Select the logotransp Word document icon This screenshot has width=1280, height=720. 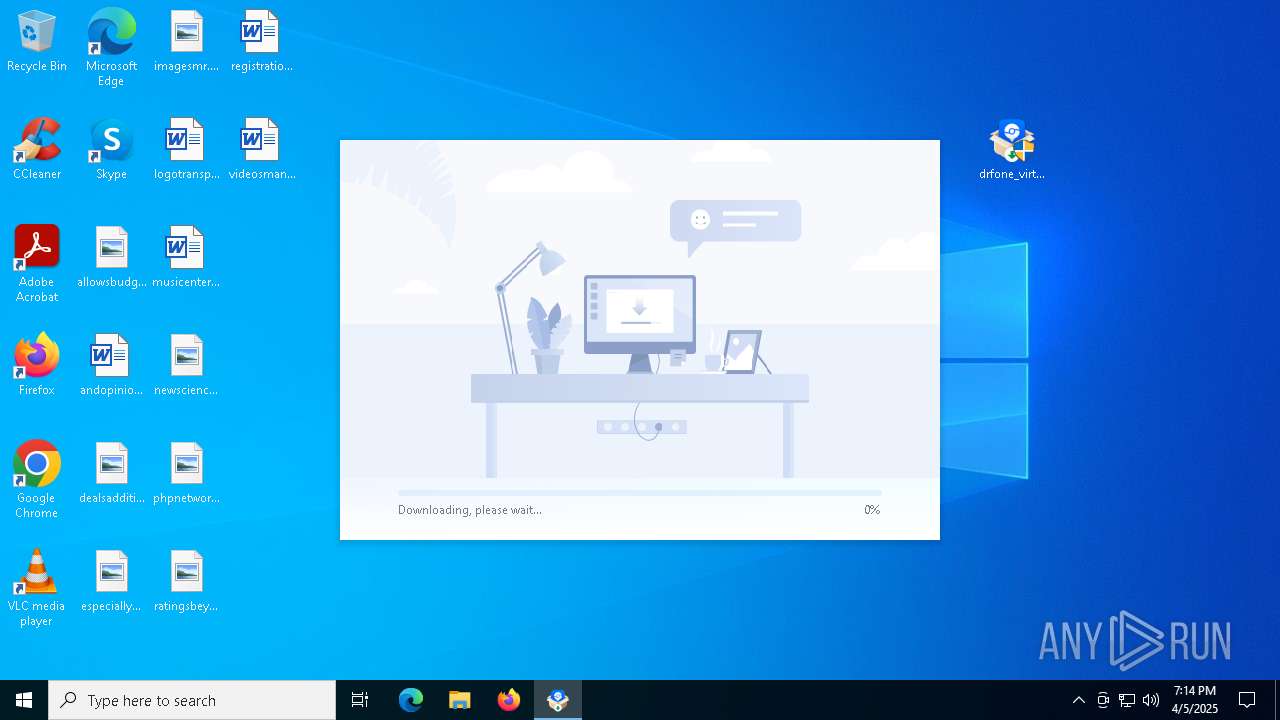[x=186, y=150]
